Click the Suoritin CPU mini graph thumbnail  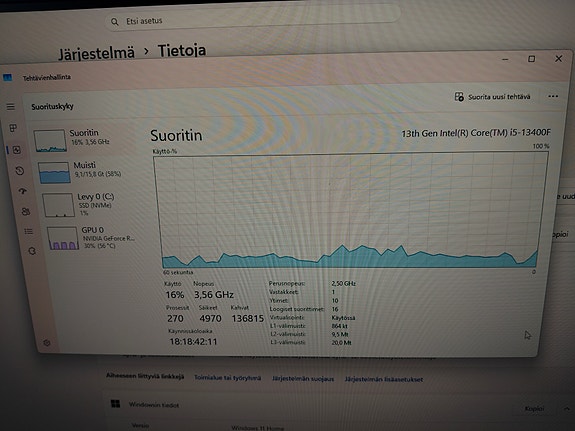click(x=50, y=140)
